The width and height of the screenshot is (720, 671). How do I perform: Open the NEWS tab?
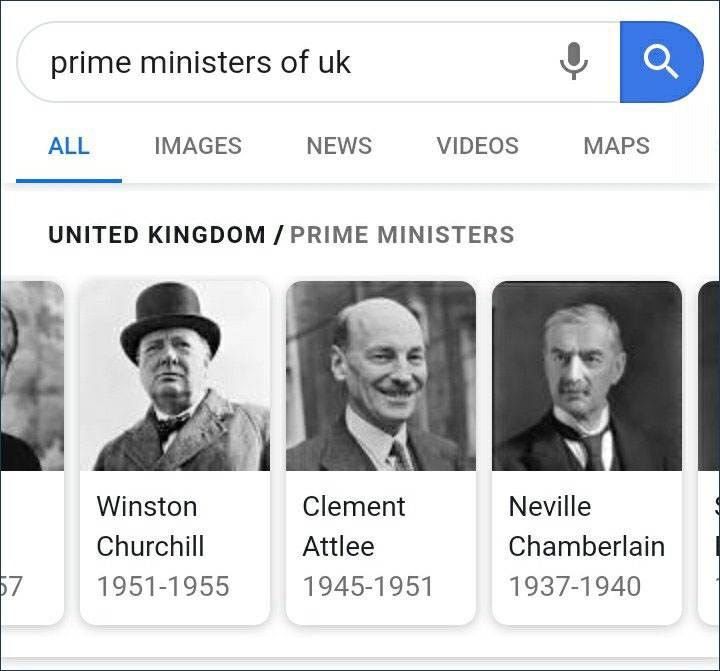pos(339,146)
